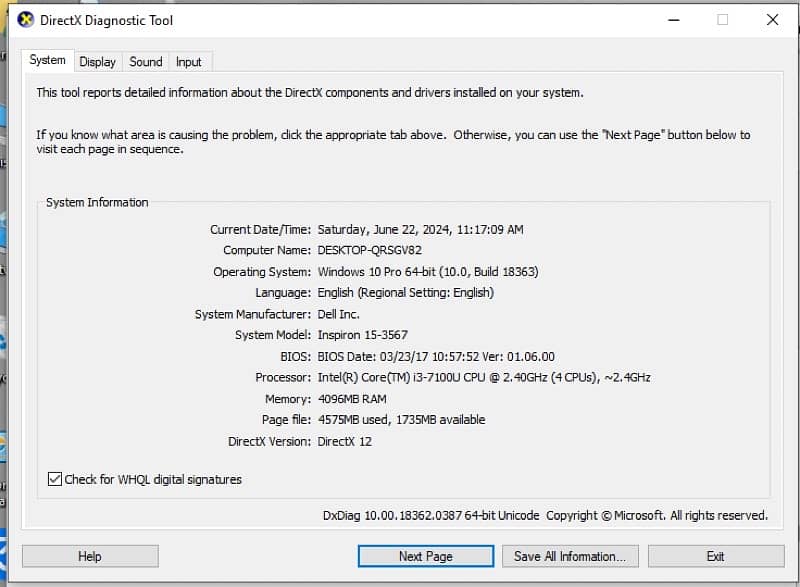
Task: Close the DirectX Diagnostic Tool window
Action: coord(772,19)
